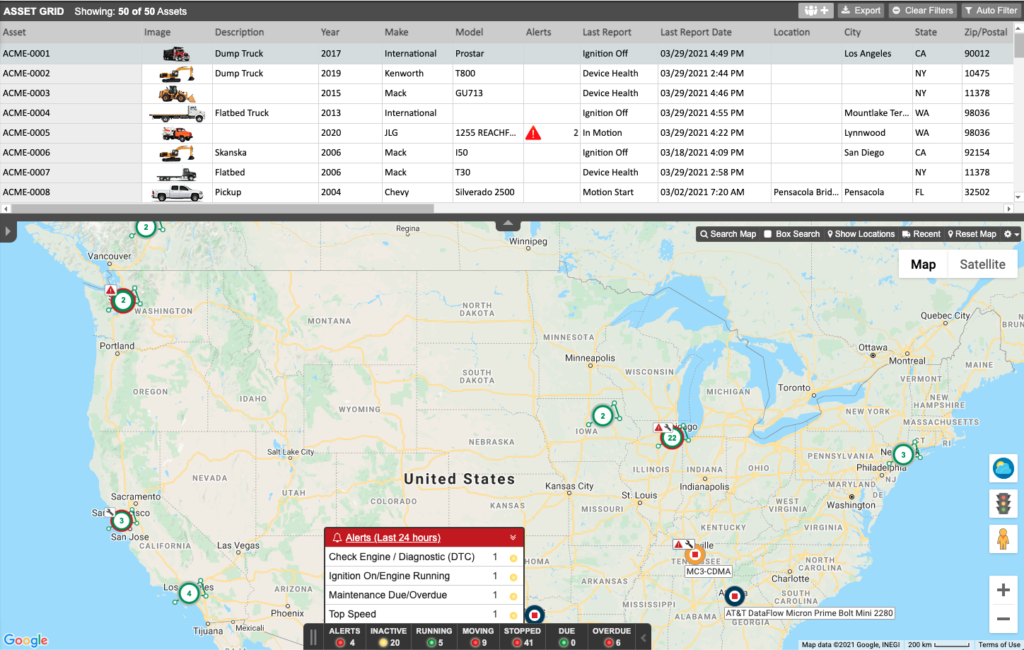Open Search Map tool
Image resolution: width=1024 pixels, height=650 pixels.
(728, 234)
